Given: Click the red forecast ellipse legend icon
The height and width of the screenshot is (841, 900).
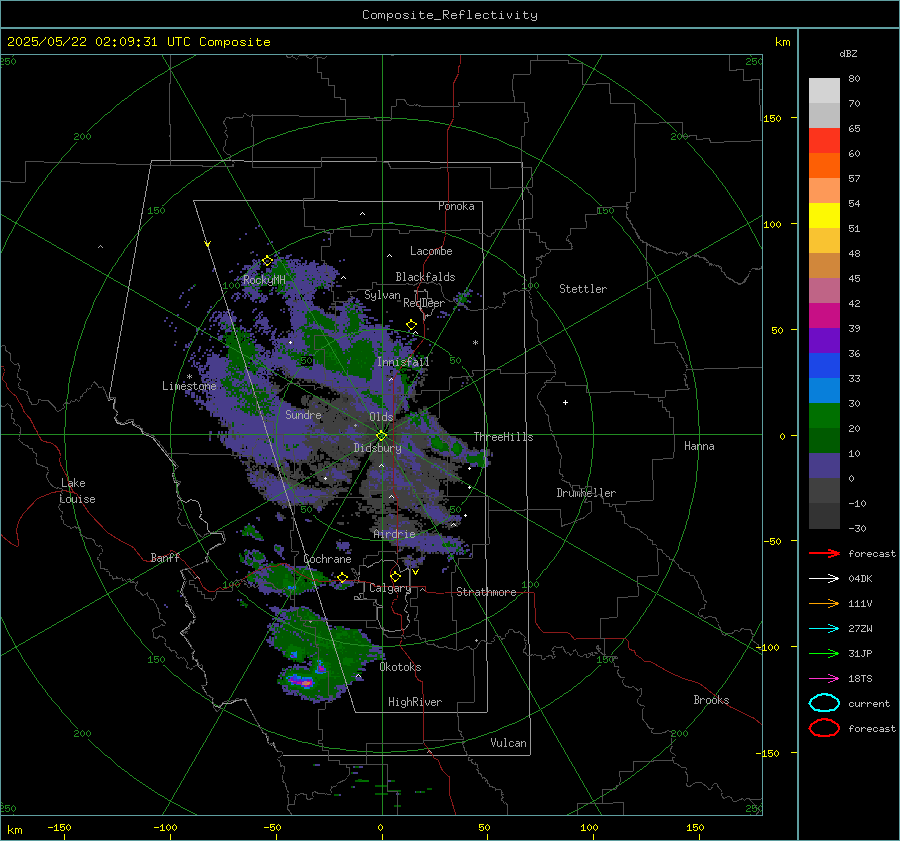Looking at the screenshot, I should tap(824, 728).
